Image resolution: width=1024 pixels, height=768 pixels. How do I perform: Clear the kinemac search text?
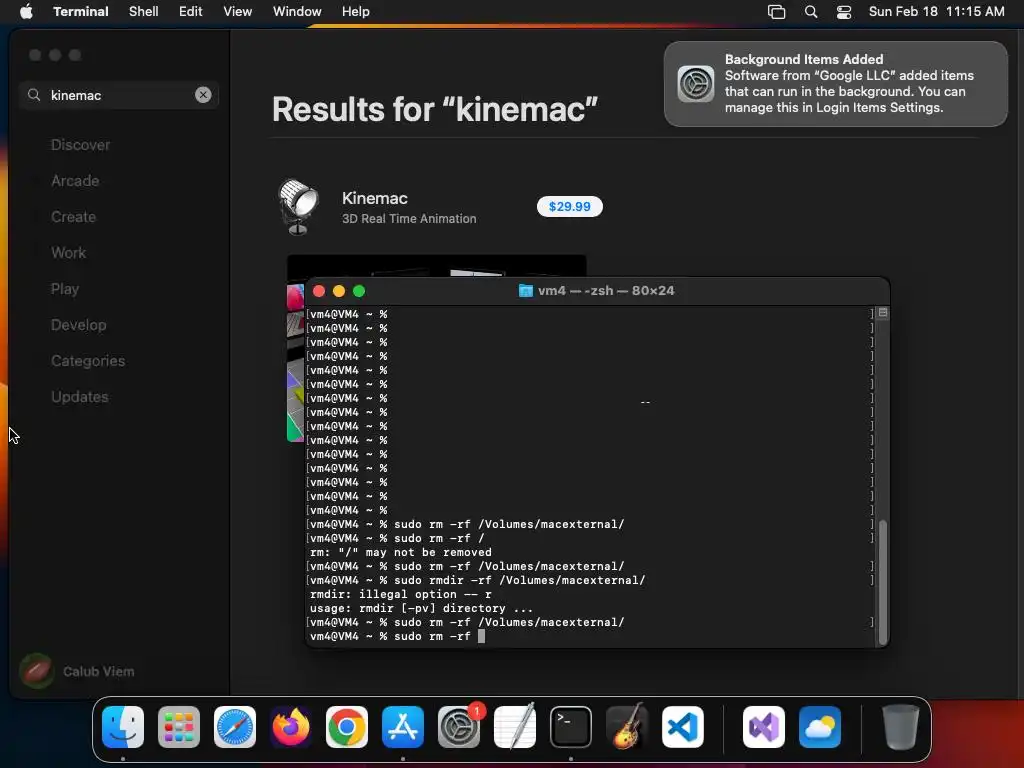[203, 95]
